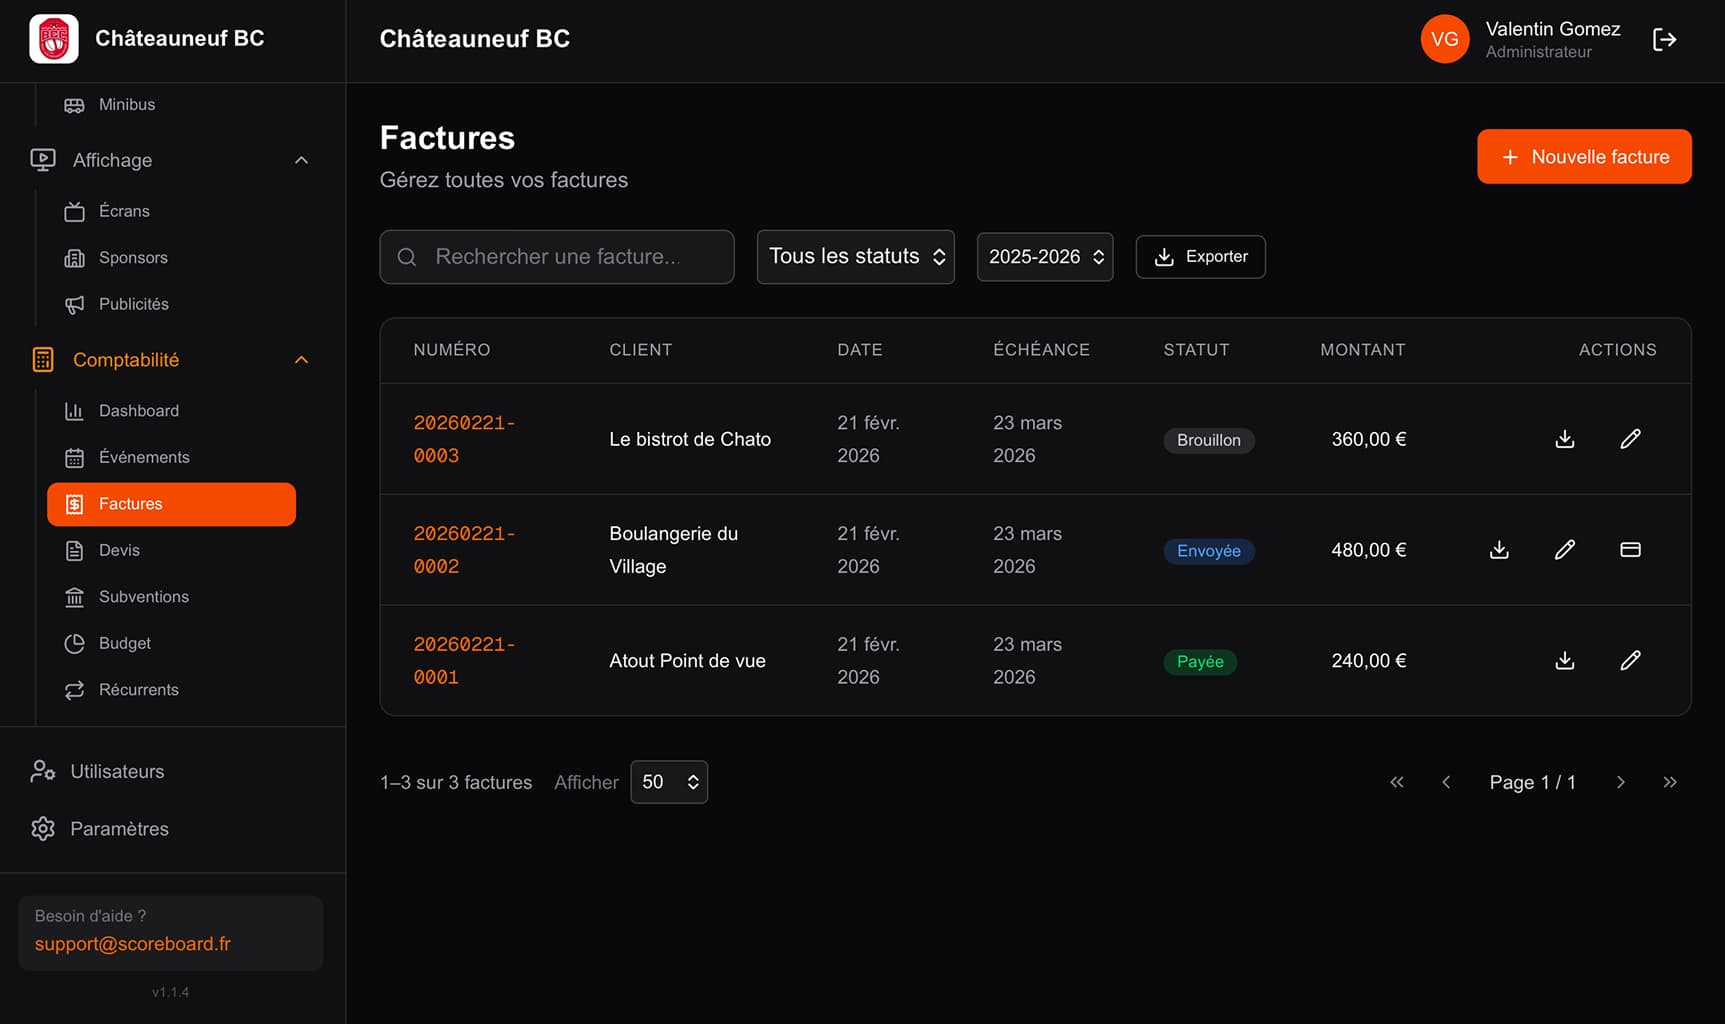Viewport: 1725px width, 1024px height.
Task: Download the Boulangerie du Village invoice
Action: pyautogui.click(x=1499, y=550)
